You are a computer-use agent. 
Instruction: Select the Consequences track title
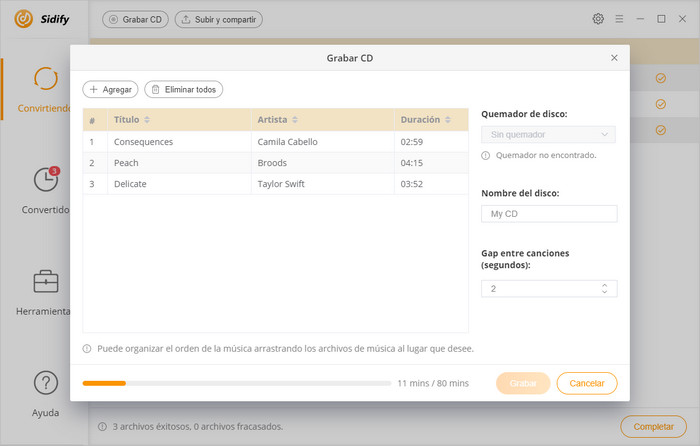tap(143, 142)
